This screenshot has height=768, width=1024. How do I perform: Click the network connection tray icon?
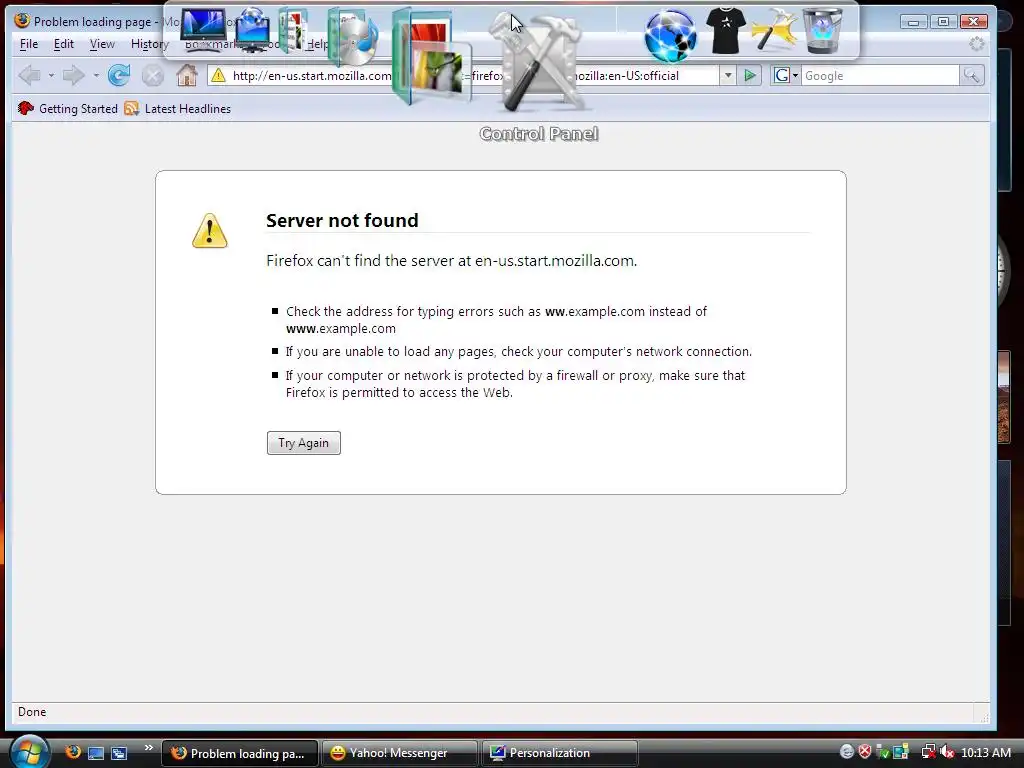point(927,752)
